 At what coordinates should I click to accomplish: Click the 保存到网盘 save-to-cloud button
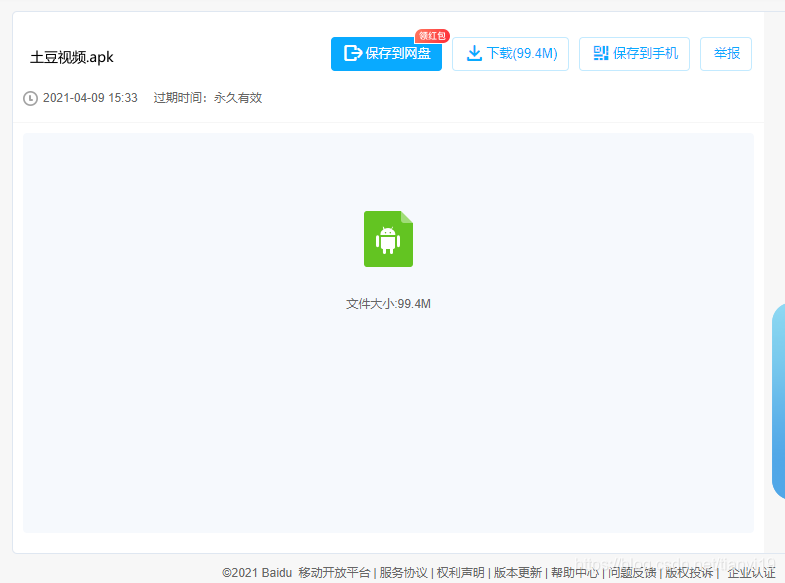pyautogui.click(x=386, y=54)
